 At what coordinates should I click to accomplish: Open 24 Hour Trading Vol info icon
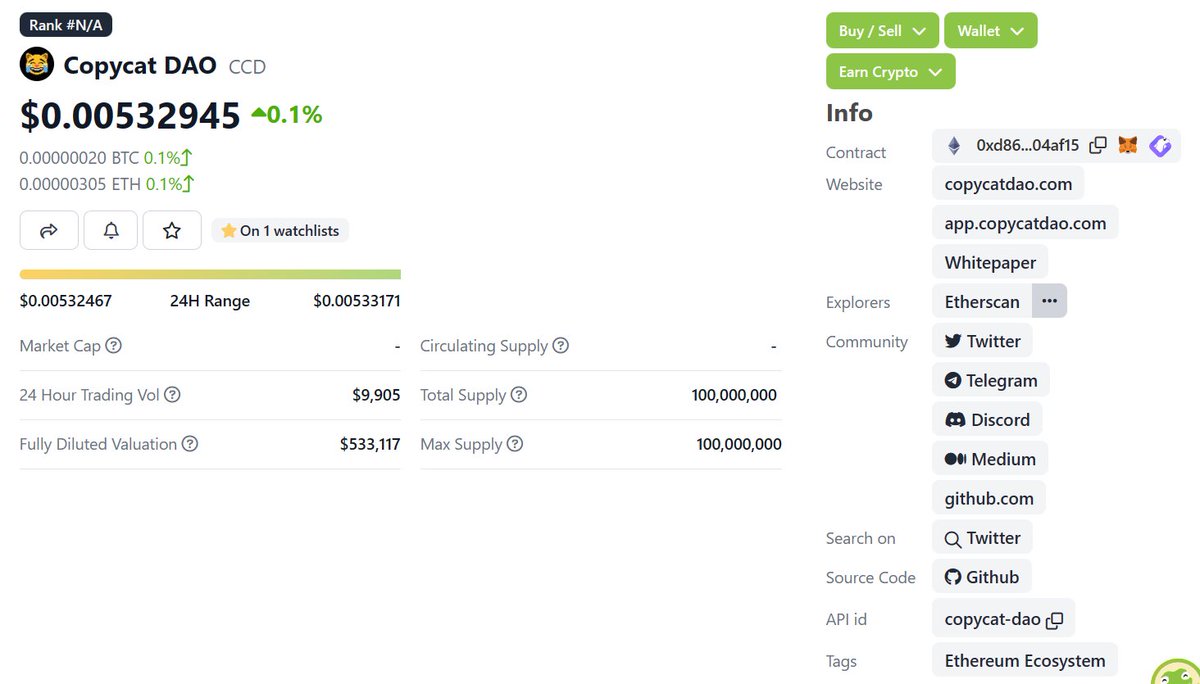click(x=172, y=395)
